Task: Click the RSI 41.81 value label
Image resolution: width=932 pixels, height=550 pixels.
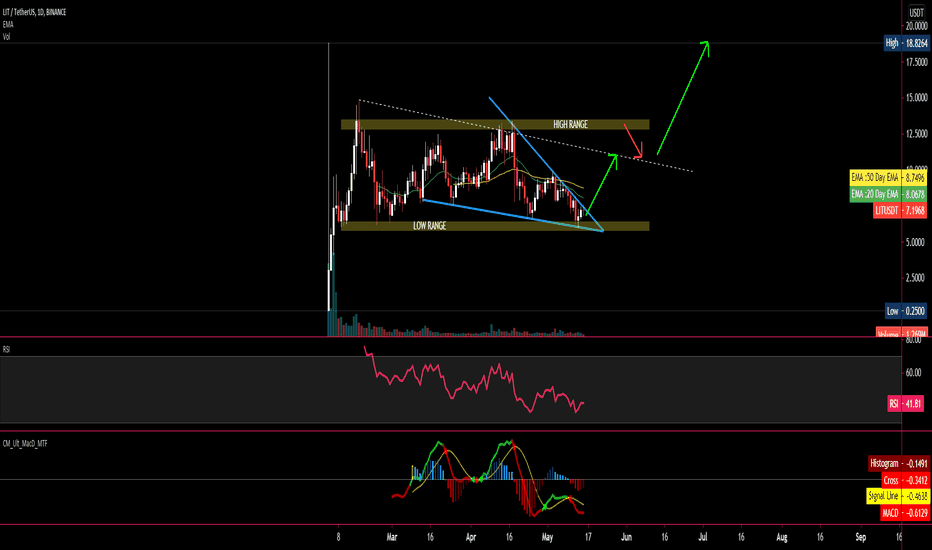Action: pyautogui.click(x=905, y=404)
